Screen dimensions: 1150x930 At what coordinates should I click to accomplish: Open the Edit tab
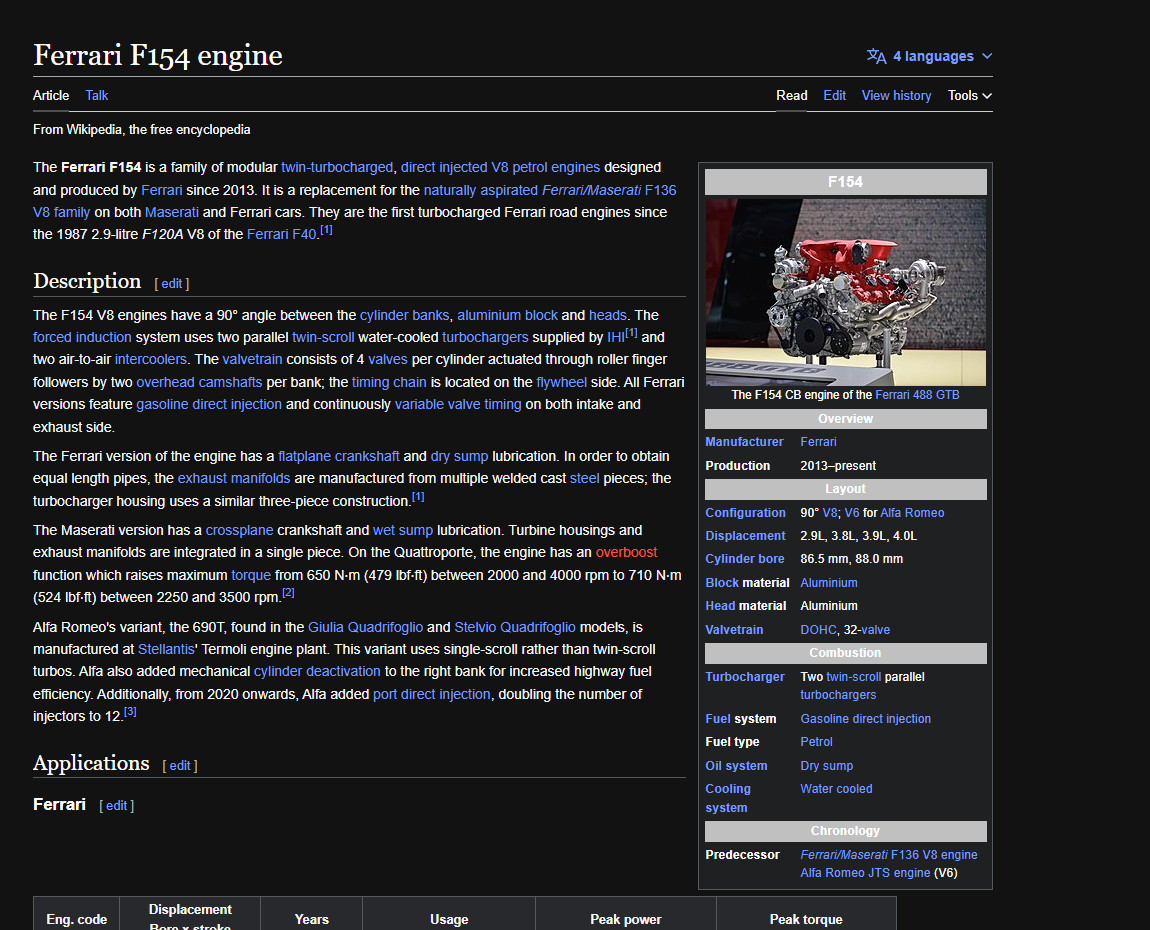(x=834, y=95)
